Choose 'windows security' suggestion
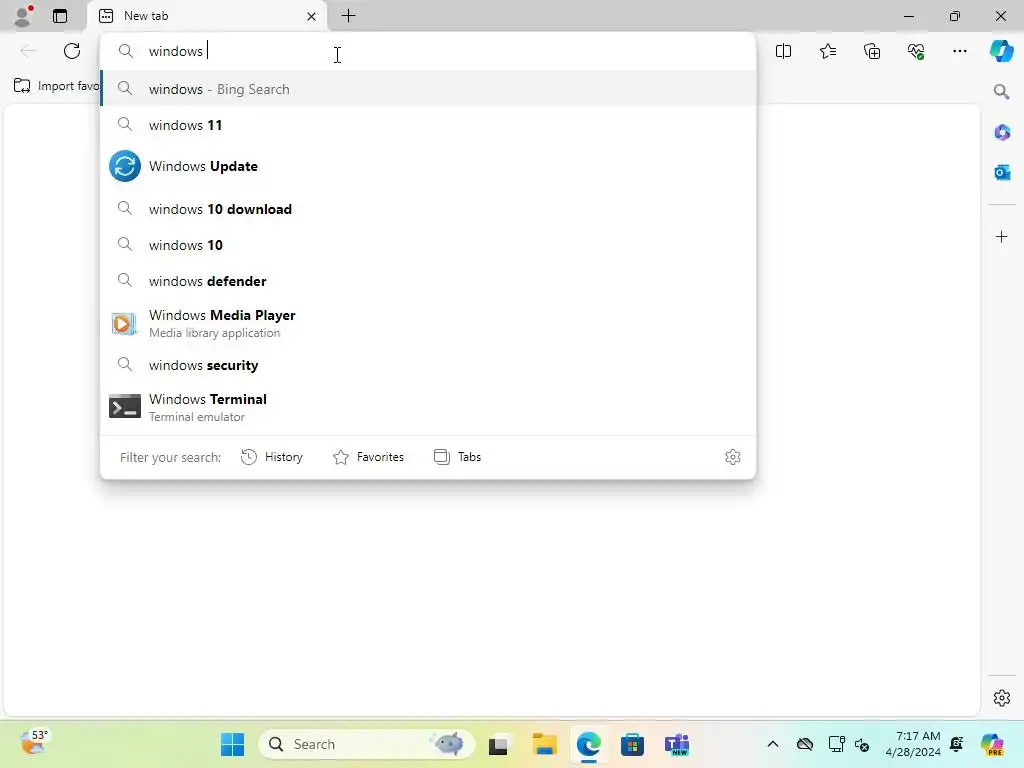 pyautogui.click(x=428, y=365)
